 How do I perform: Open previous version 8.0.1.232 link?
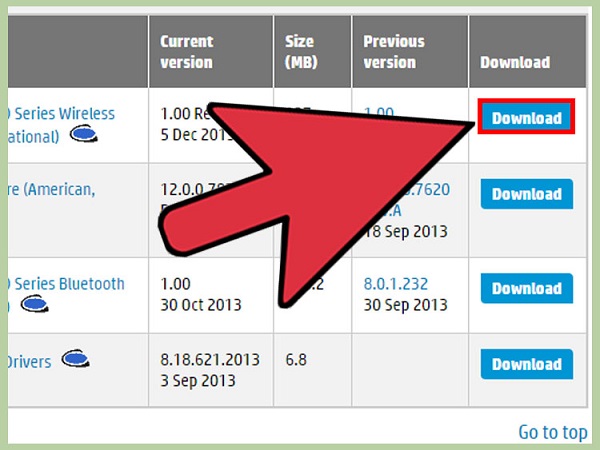point(395,283)
